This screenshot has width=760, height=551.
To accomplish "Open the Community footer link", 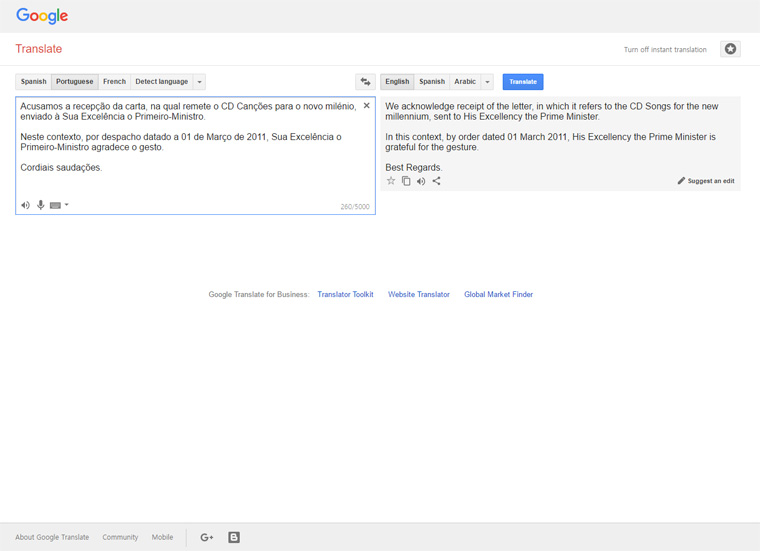I will coord(120,537).
